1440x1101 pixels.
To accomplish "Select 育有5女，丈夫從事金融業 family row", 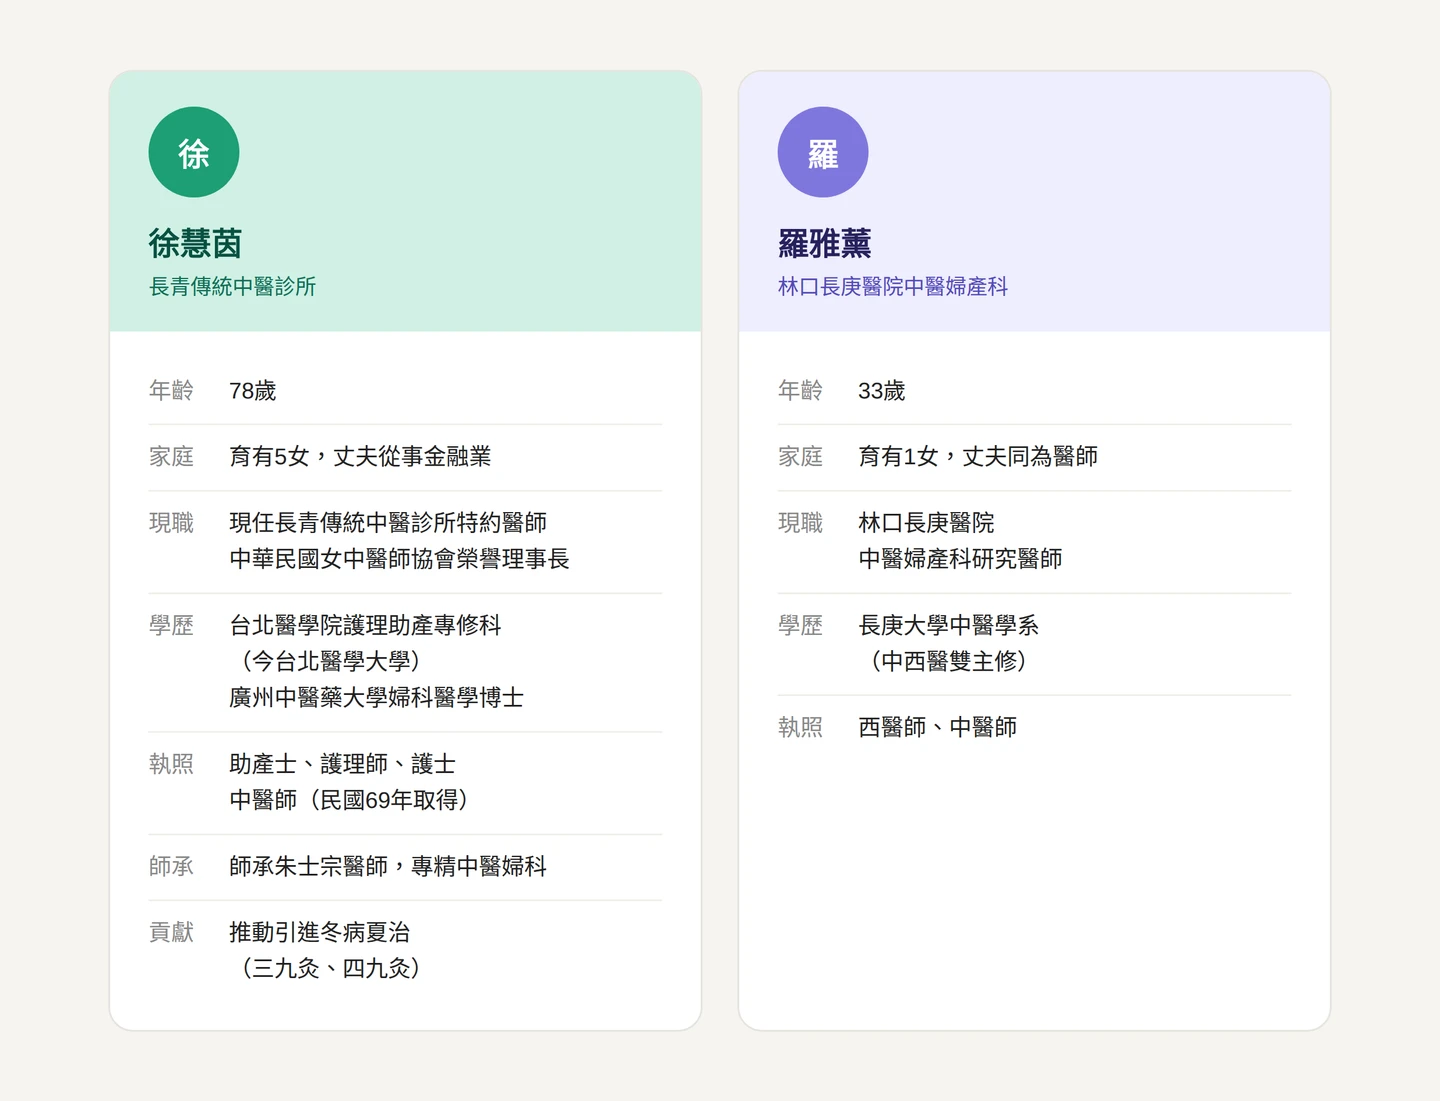I will [360, 457].
